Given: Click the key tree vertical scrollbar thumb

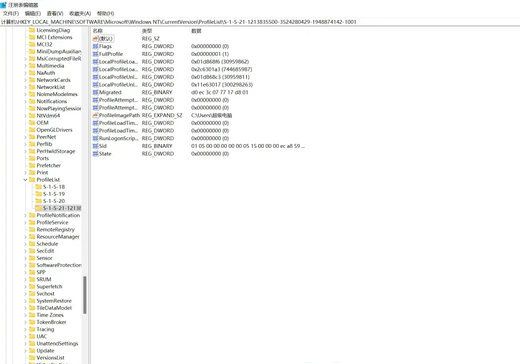Looking at the screenshot, I should (85, 295).
